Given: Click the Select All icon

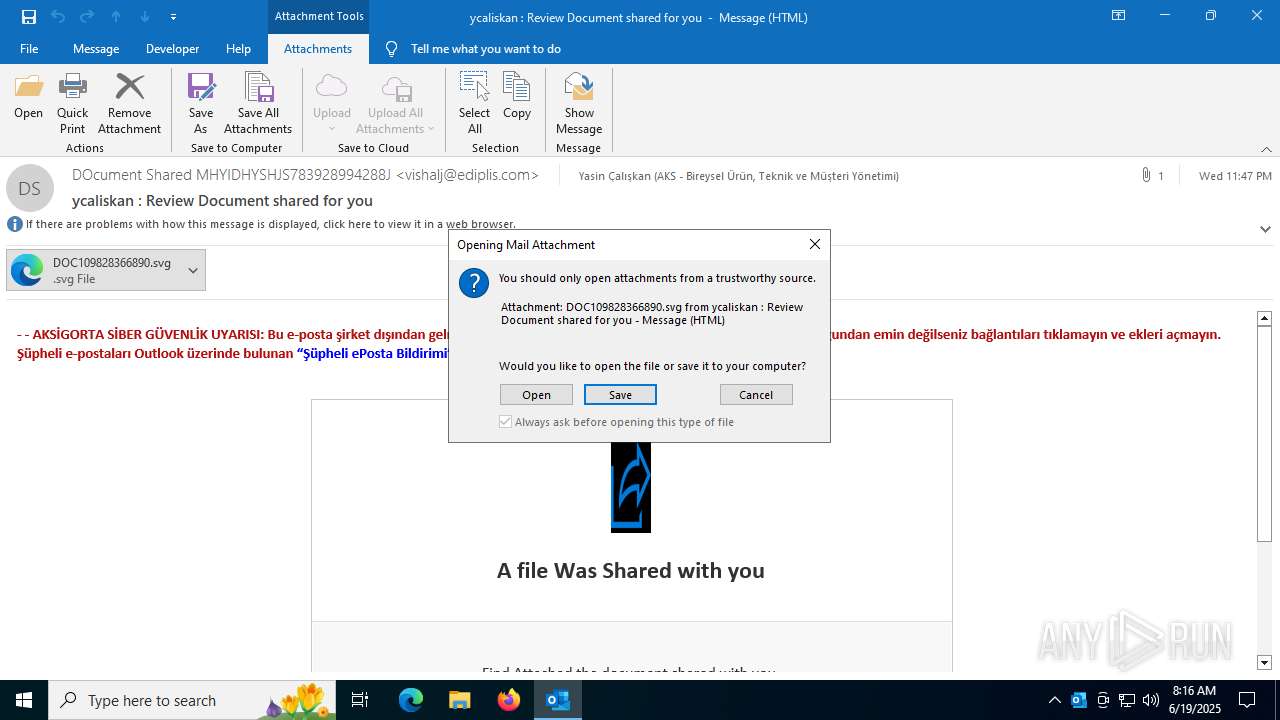Looking at the screenshot, I should [x=474, y=103].
